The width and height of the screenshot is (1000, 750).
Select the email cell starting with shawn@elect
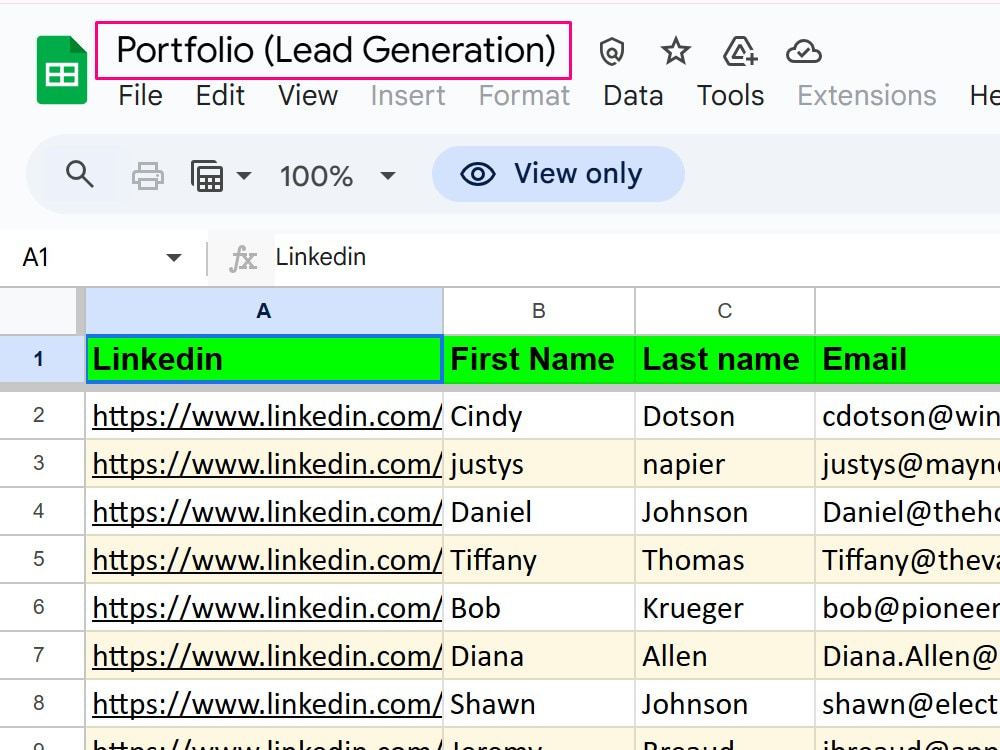click(x=908, y=703)
